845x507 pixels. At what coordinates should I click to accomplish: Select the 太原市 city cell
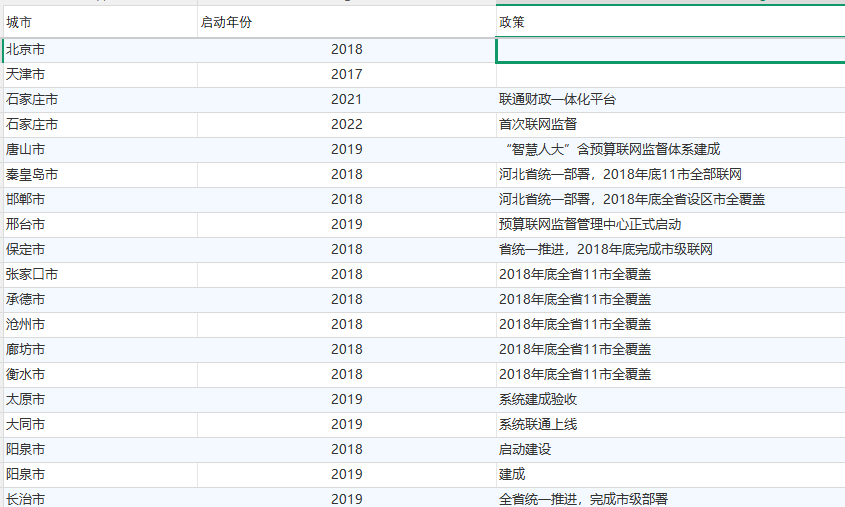pos(100,400)
